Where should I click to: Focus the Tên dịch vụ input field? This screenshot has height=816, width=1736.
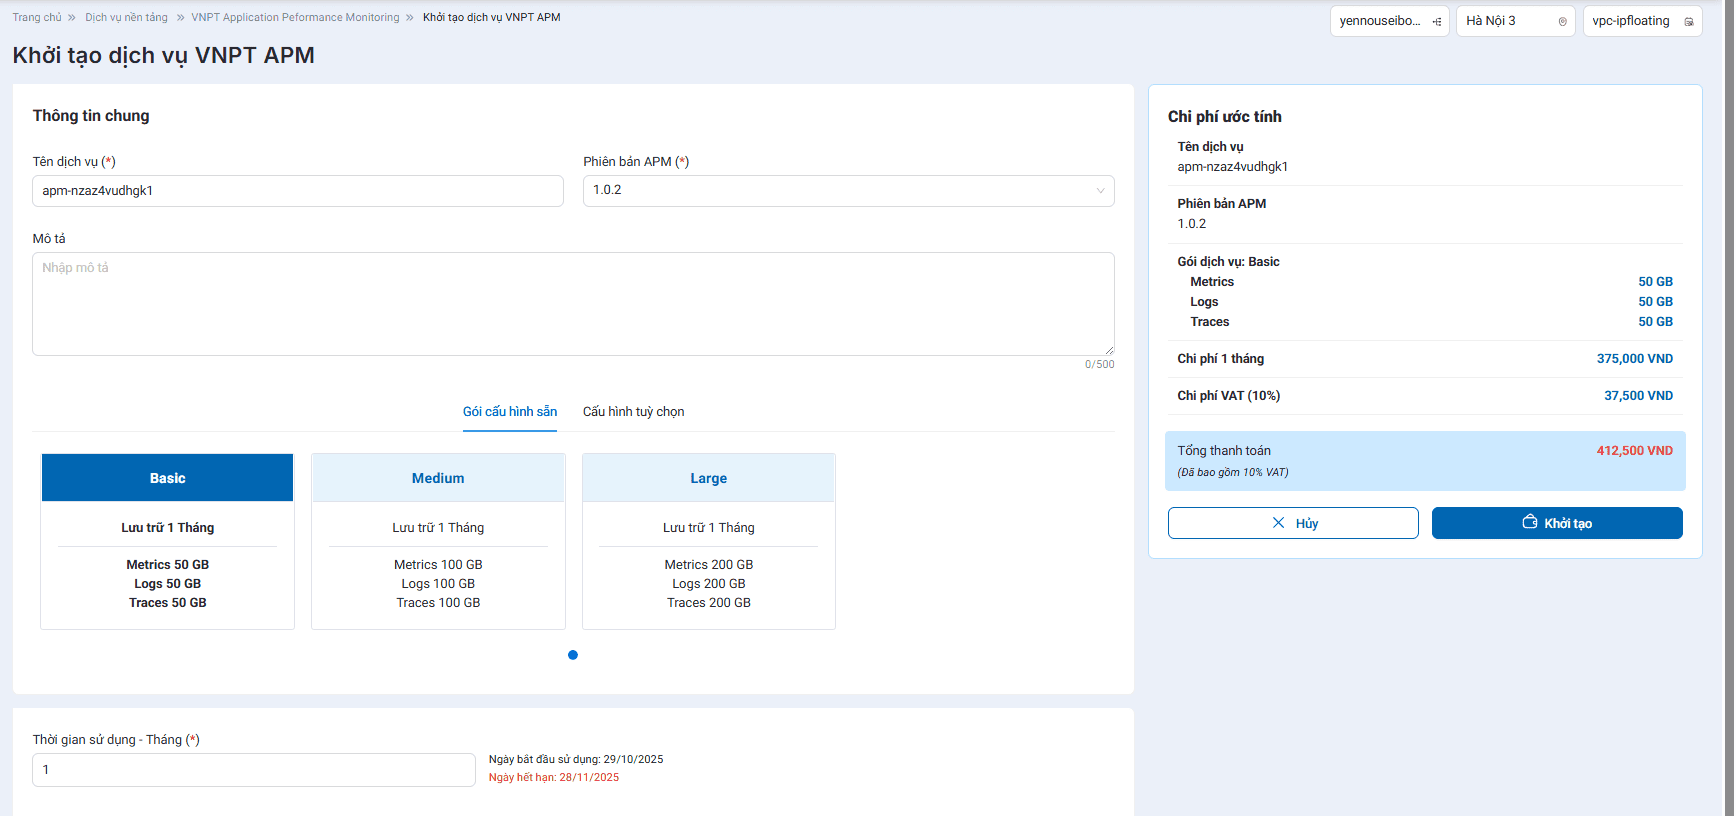tap(297, 191)
